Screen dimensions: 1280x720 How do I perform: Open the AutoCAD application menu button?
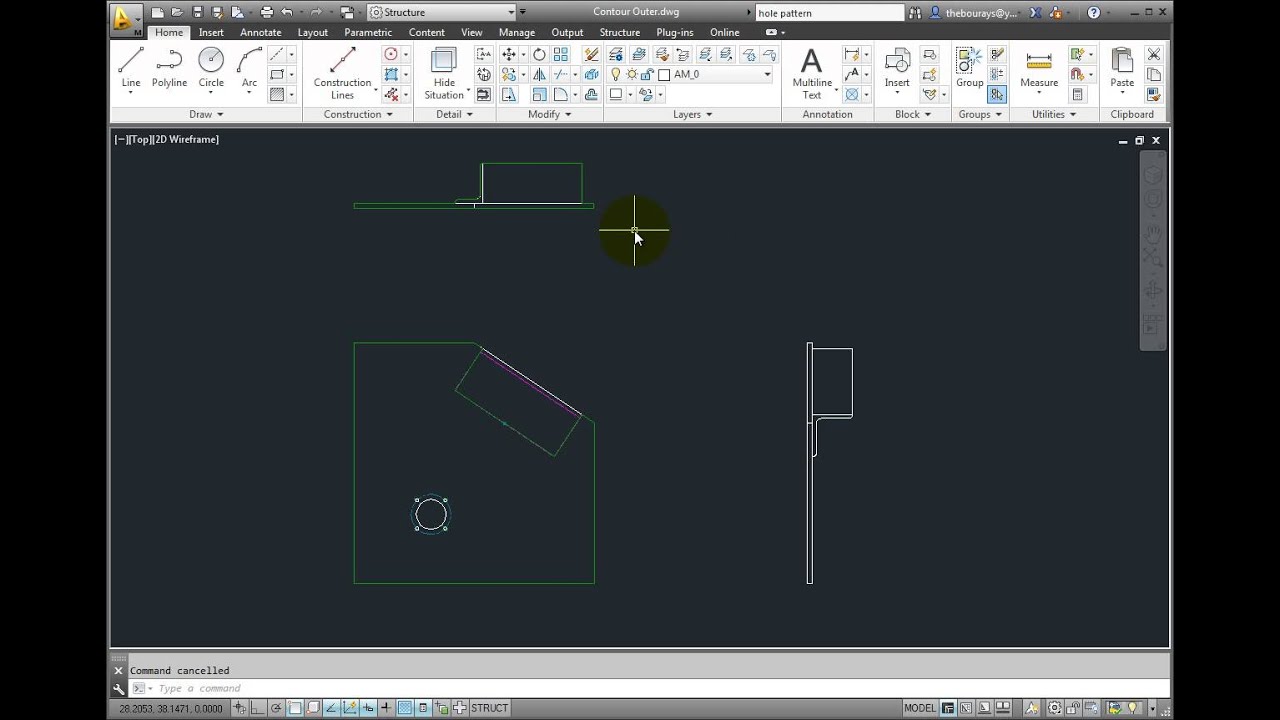tap(125, 18)
